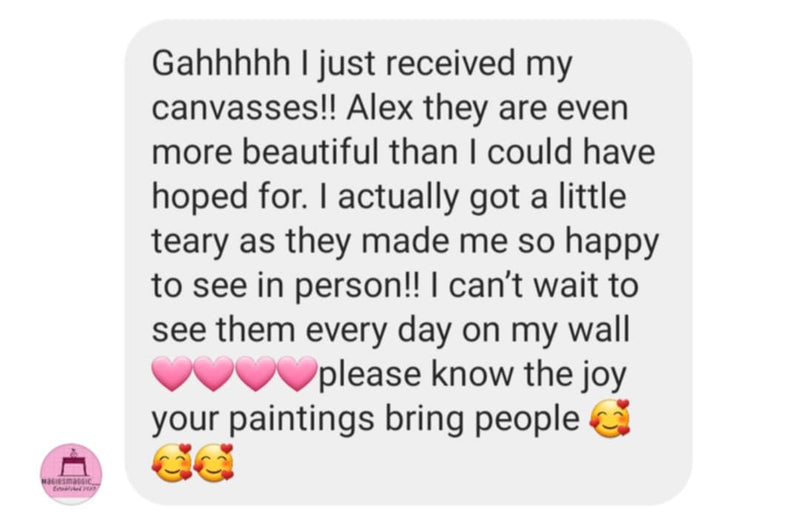
Task: Click the third pink heart emoji
Action: click(x=255, y=373)
